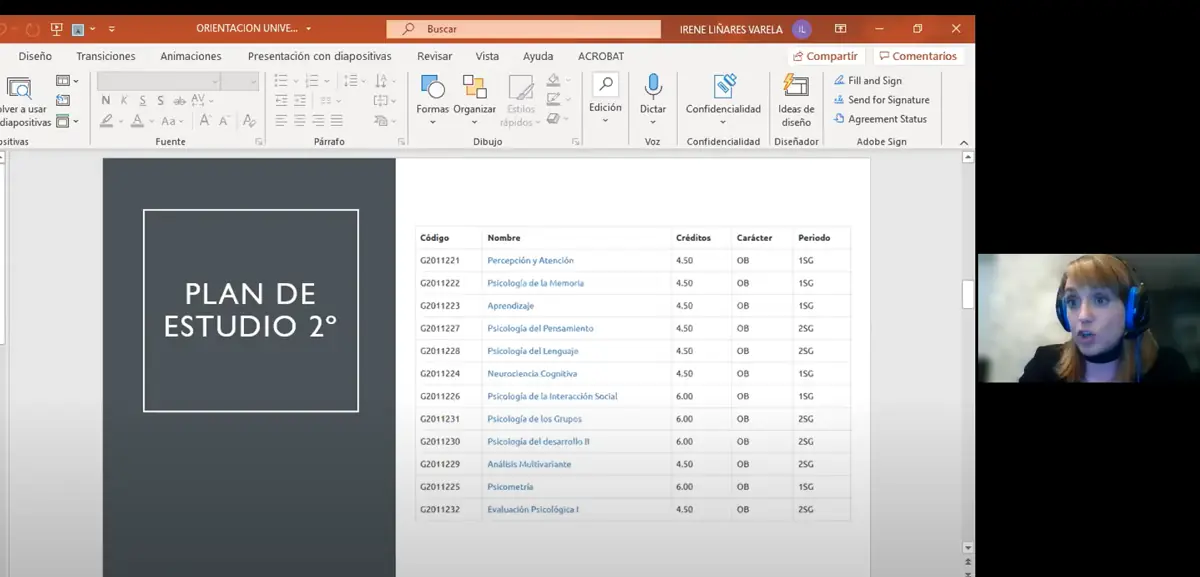The image size is (1200, 577).
Task: Open the Transiciones tab
Action: pos(106,56)
